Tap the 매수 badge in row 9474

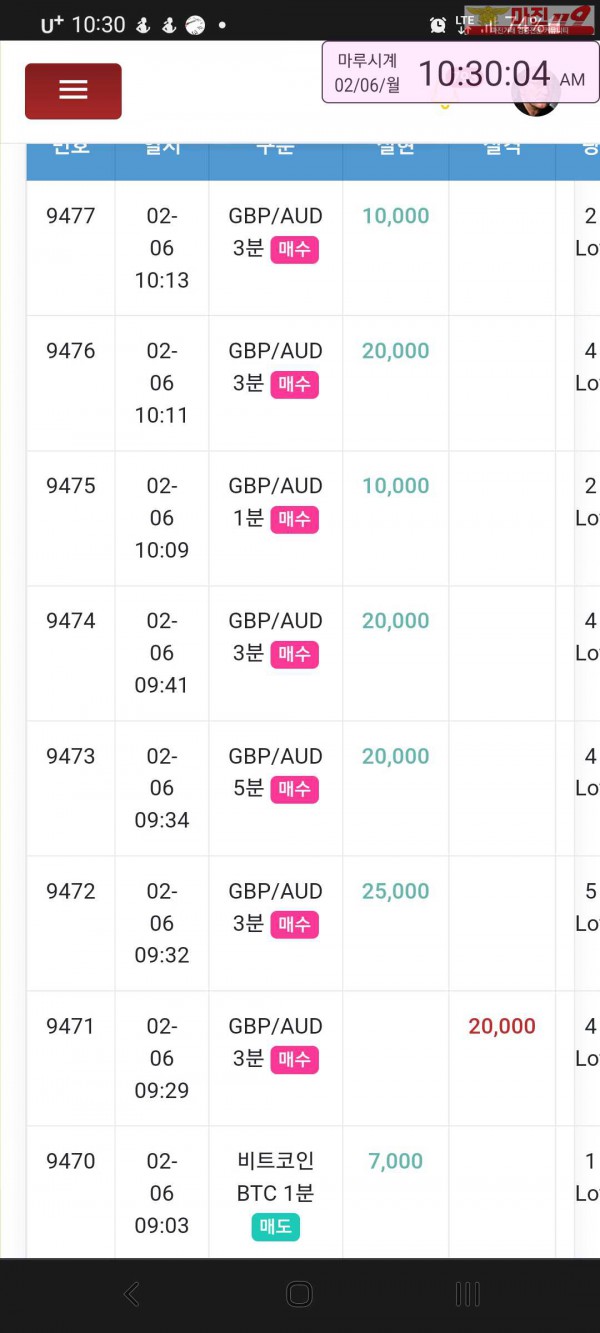(294, 654)
